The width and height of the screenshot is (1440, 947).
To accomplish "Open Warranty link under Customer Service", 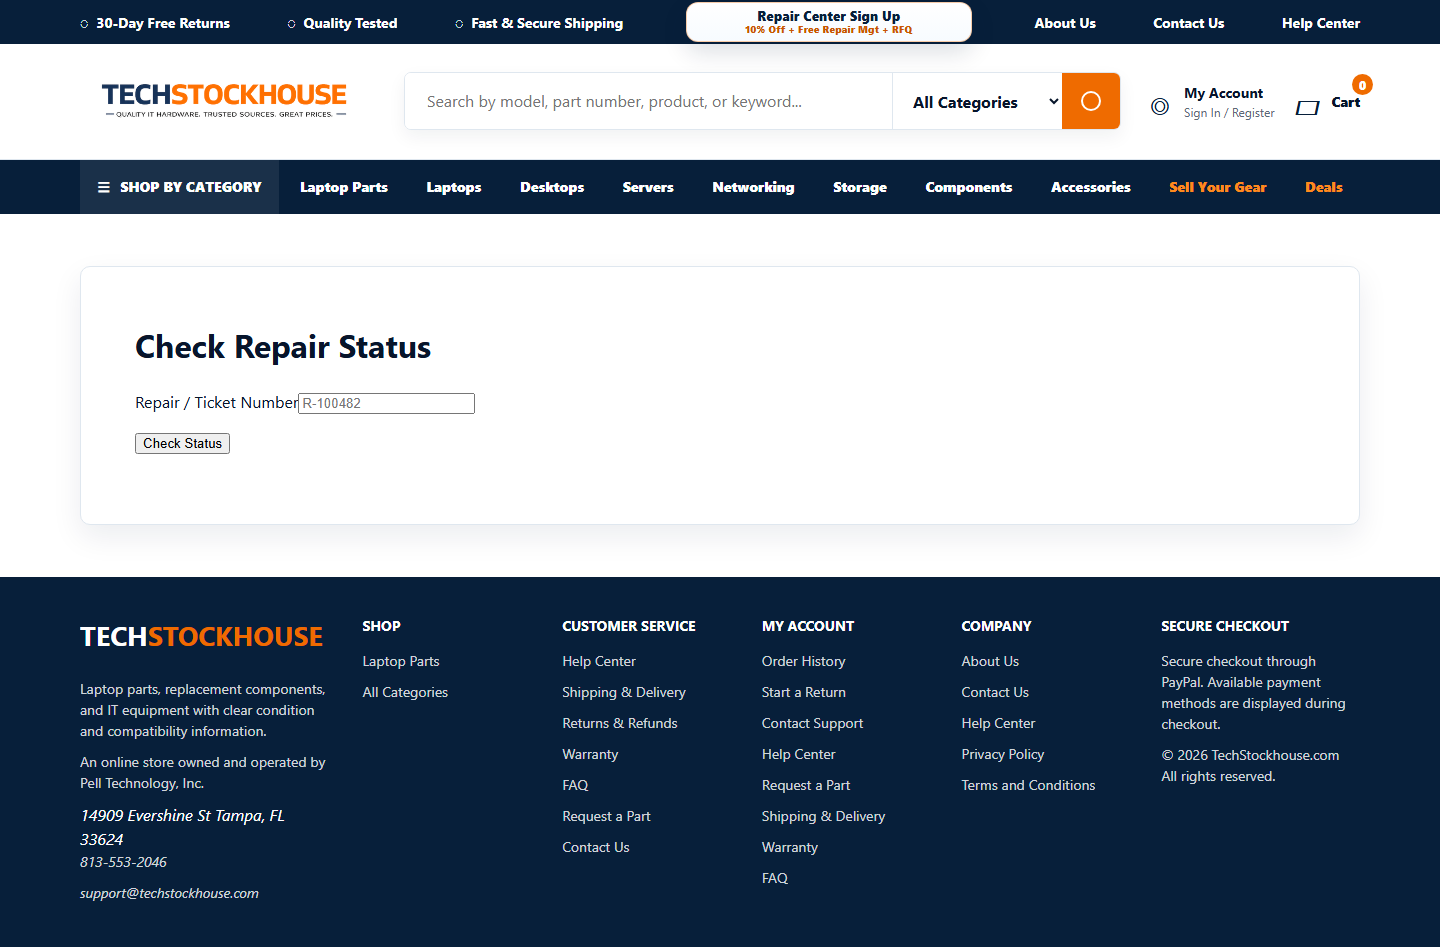I will tap(590, 754).
